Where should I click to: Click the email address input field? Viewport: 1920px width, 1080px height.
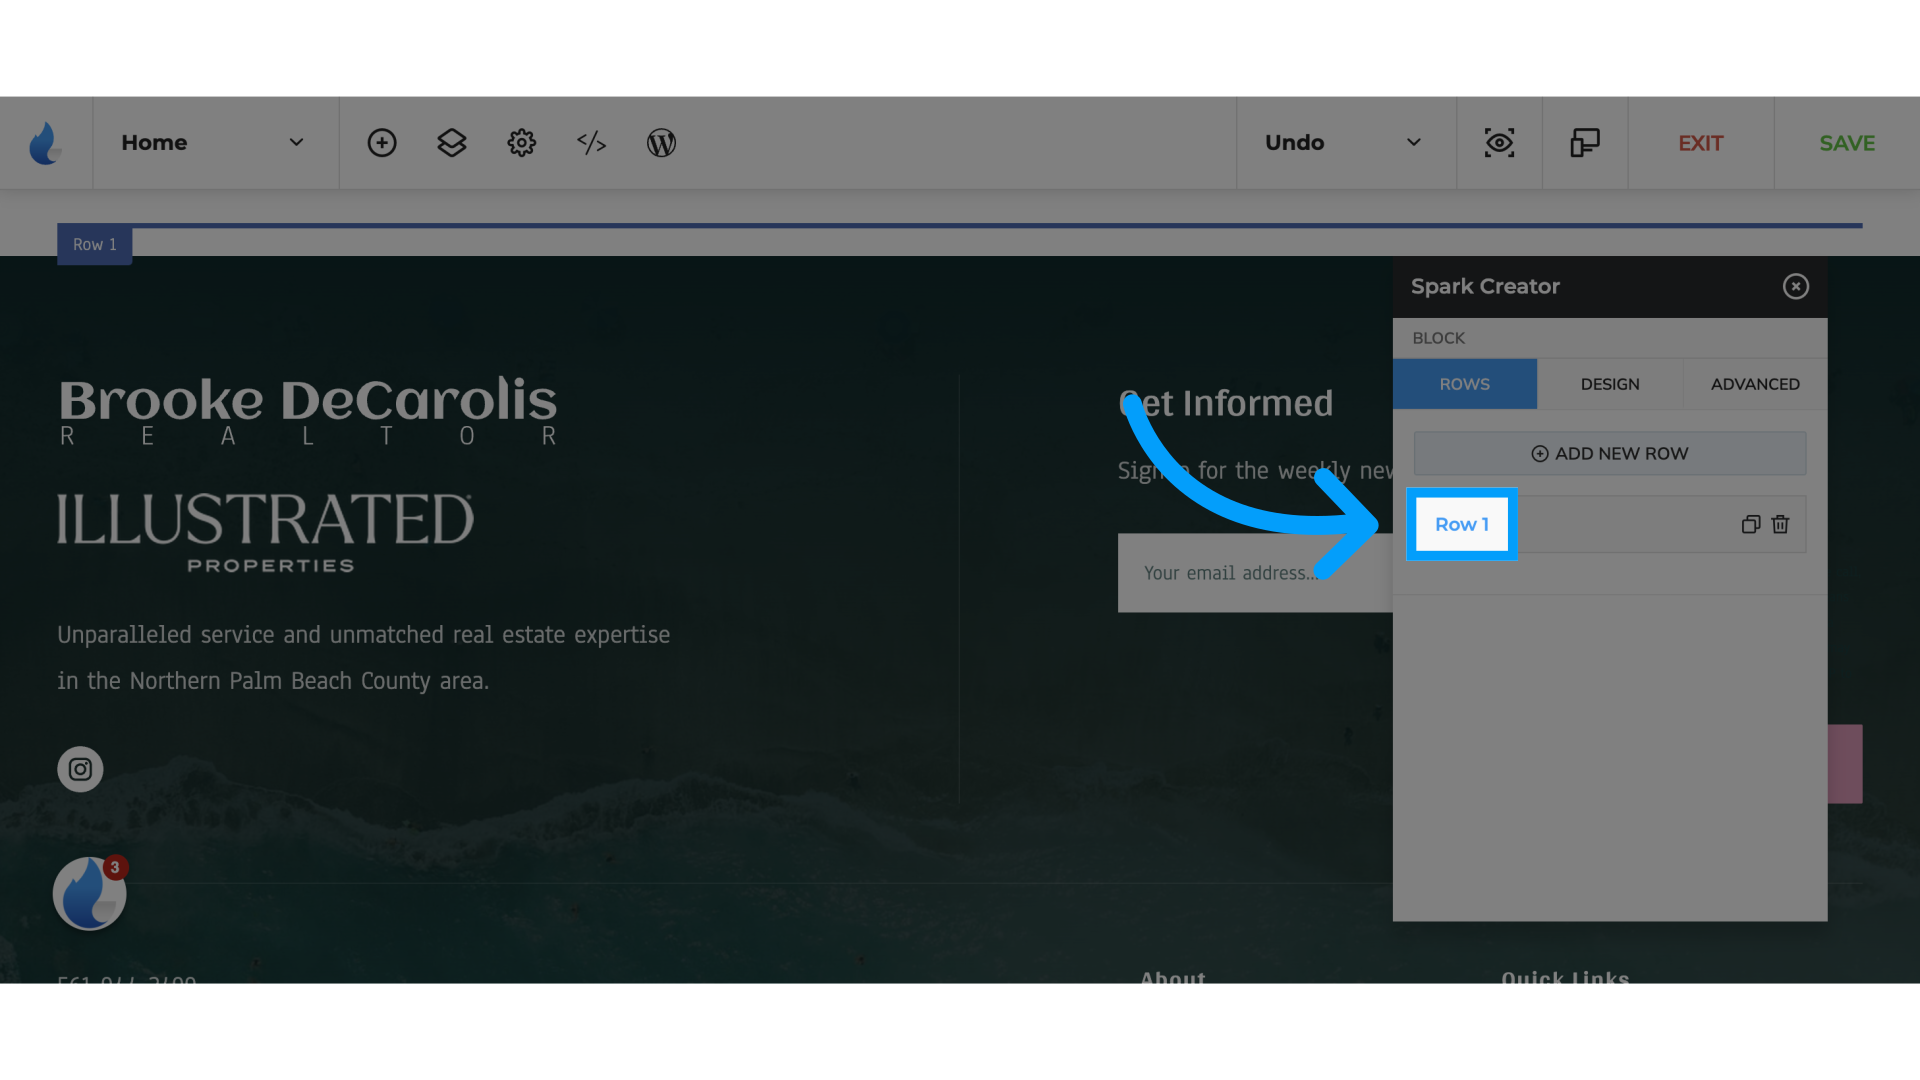(x=1255, y=573)
